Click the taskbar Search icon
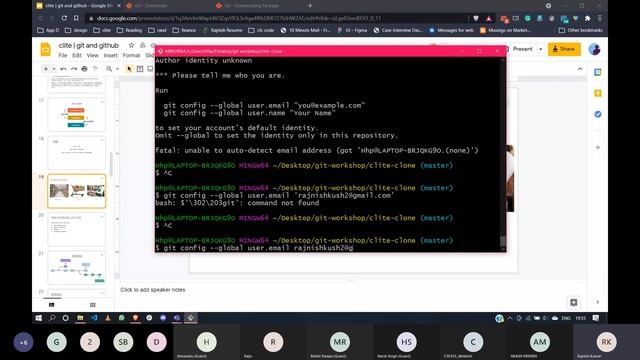 click(52, 318)
